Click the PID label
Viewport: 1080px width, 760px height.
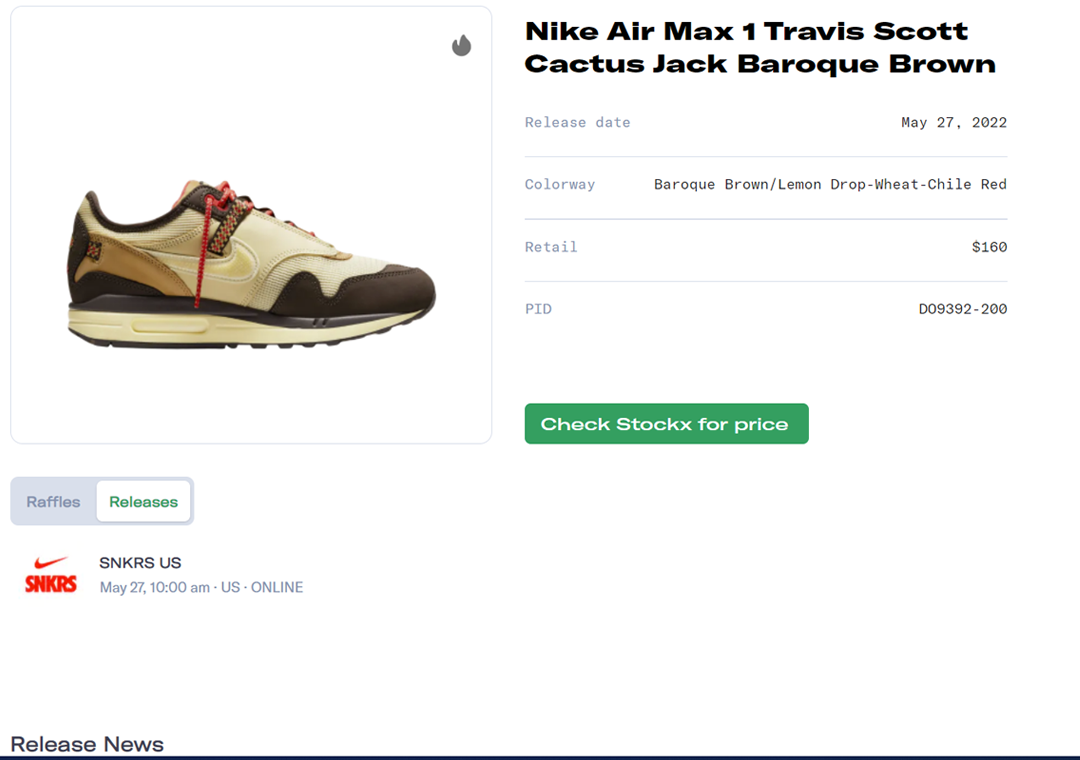click(x=538, y=309)
